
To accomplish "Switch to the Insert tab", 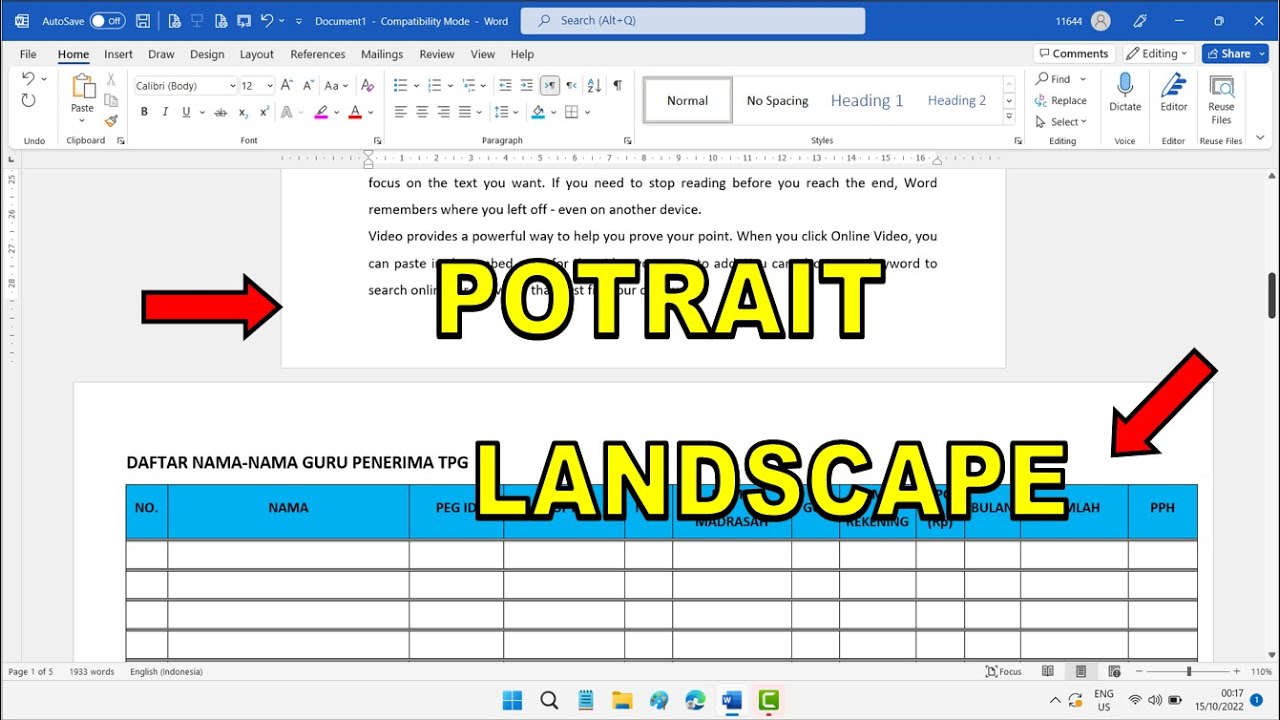I will (x=118, y=54).
